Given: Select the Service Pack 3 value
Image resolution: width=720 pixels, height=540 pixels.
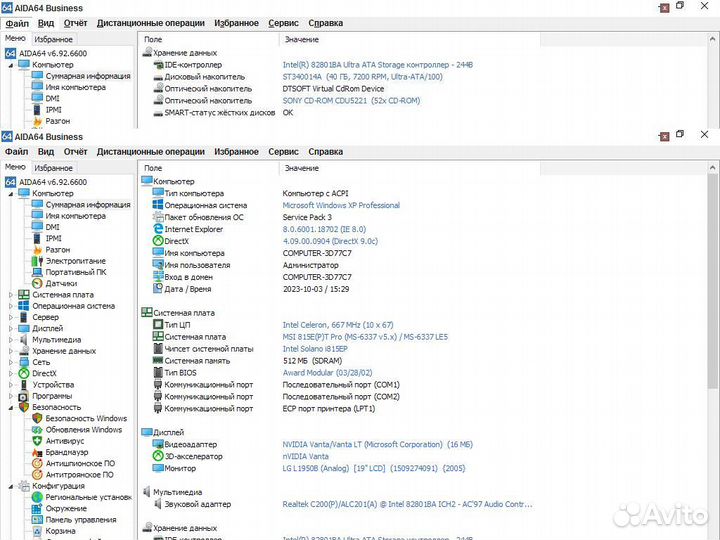Looking at the screenshot, I should pyautogui.click(x=307, y=217).
